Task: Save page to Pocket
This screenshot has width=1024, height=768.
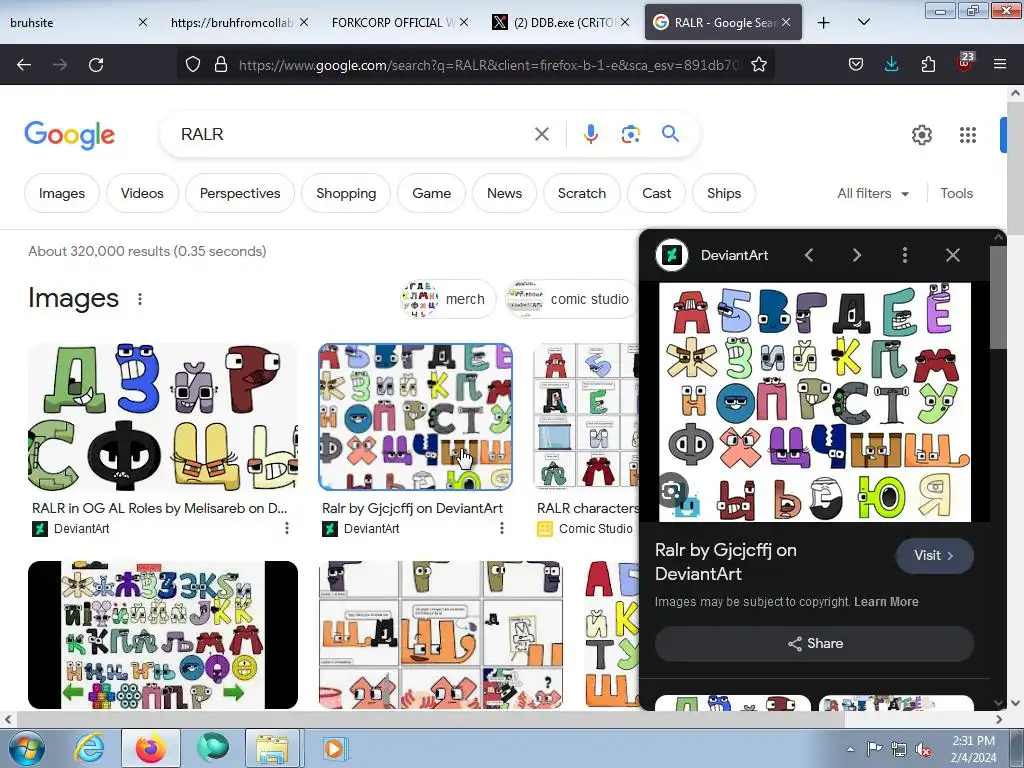Action: pos(856,64)
